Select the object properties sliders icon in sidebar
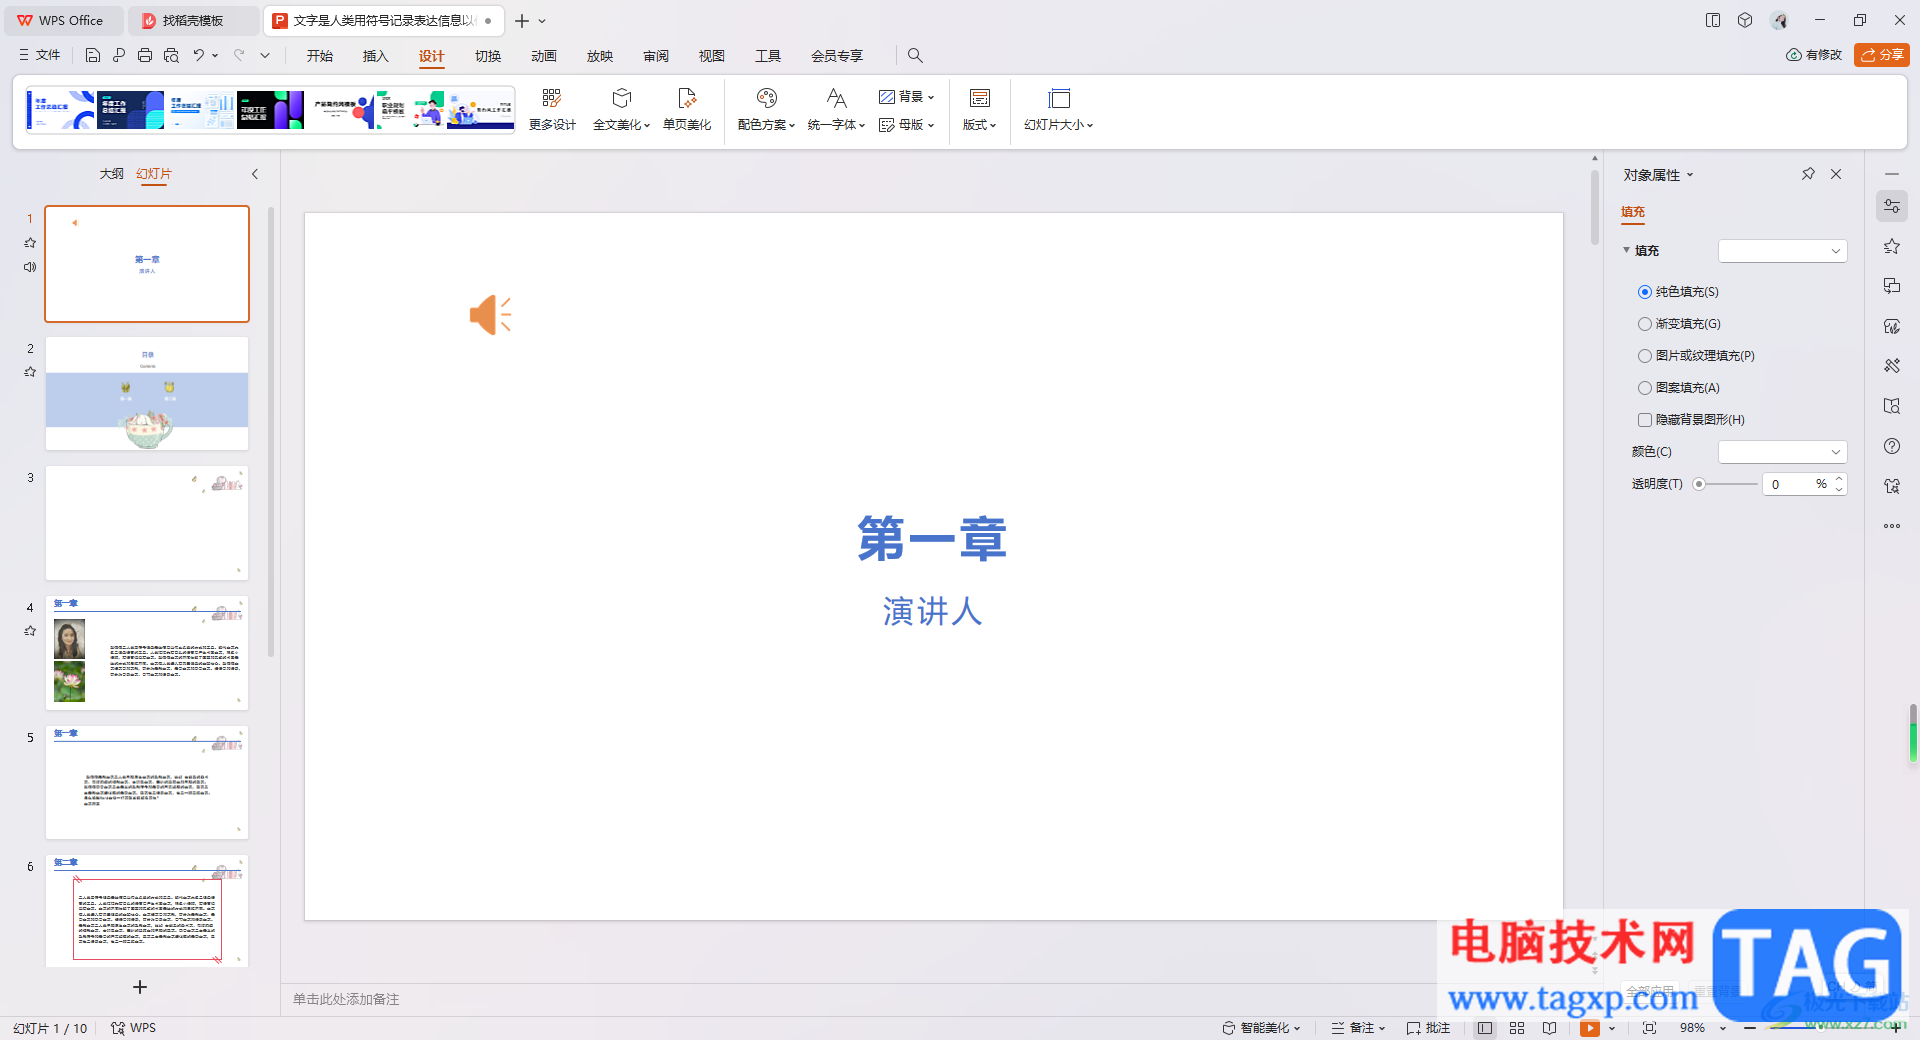The width and height of the screenshot is (1920, 1040). [1892, 206]
